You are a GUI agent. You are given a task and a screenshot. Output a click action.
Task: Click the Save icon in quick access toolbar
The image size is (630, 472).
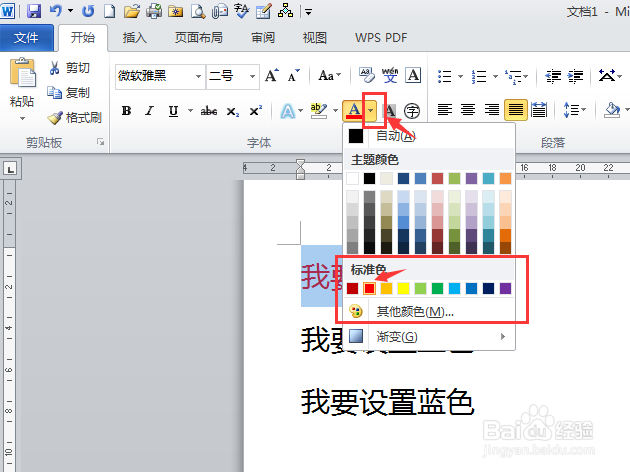34,11
